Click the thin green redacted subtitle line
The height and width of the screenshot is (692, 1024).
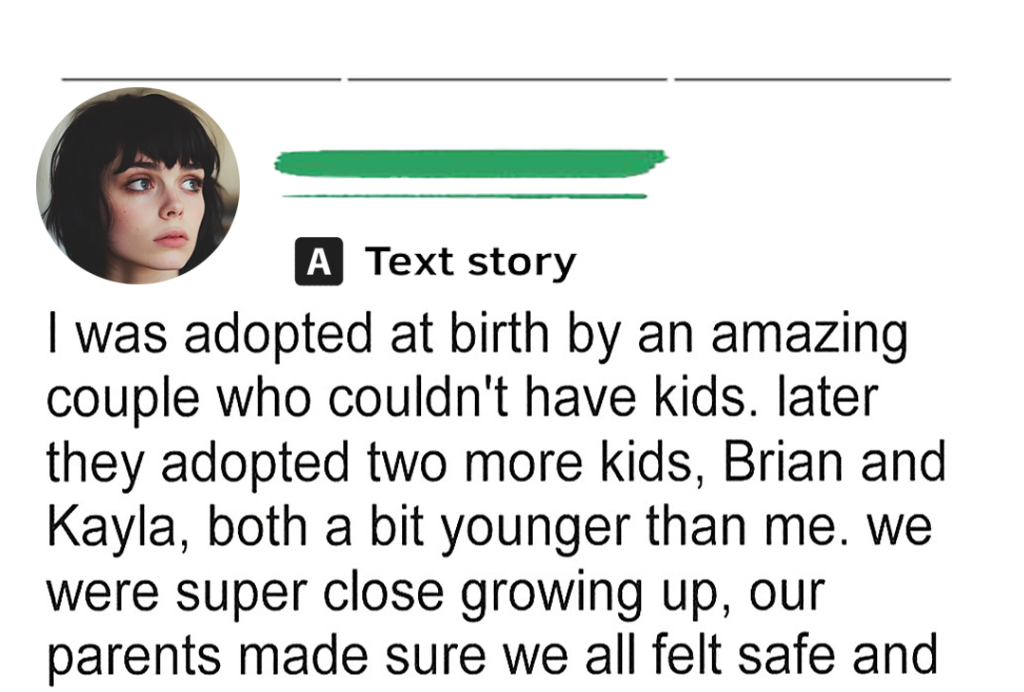(464, 195)
